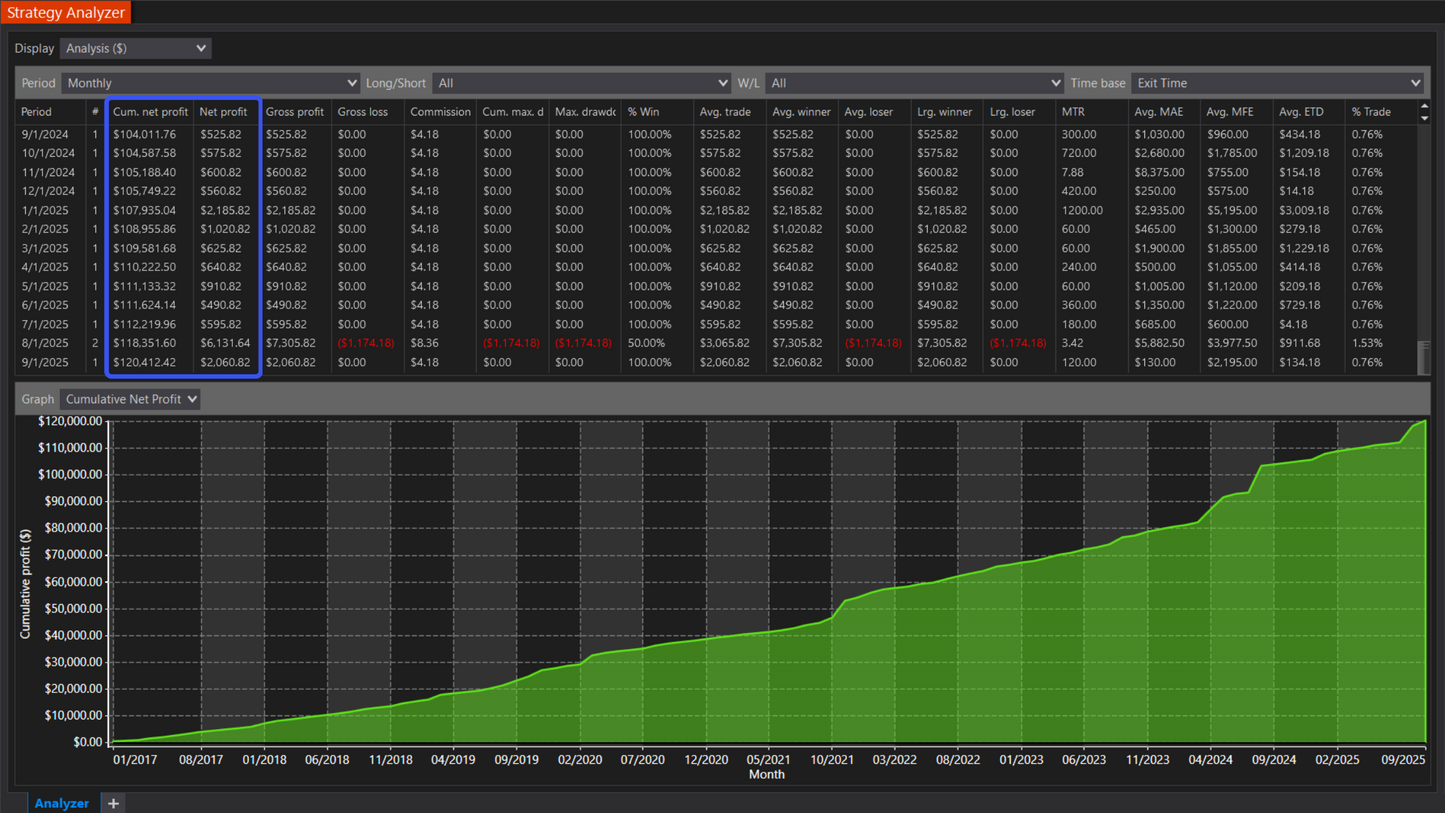Click the MTR column header
The width and height of the screenshot is (1445, 813).
pos(1073,112)
